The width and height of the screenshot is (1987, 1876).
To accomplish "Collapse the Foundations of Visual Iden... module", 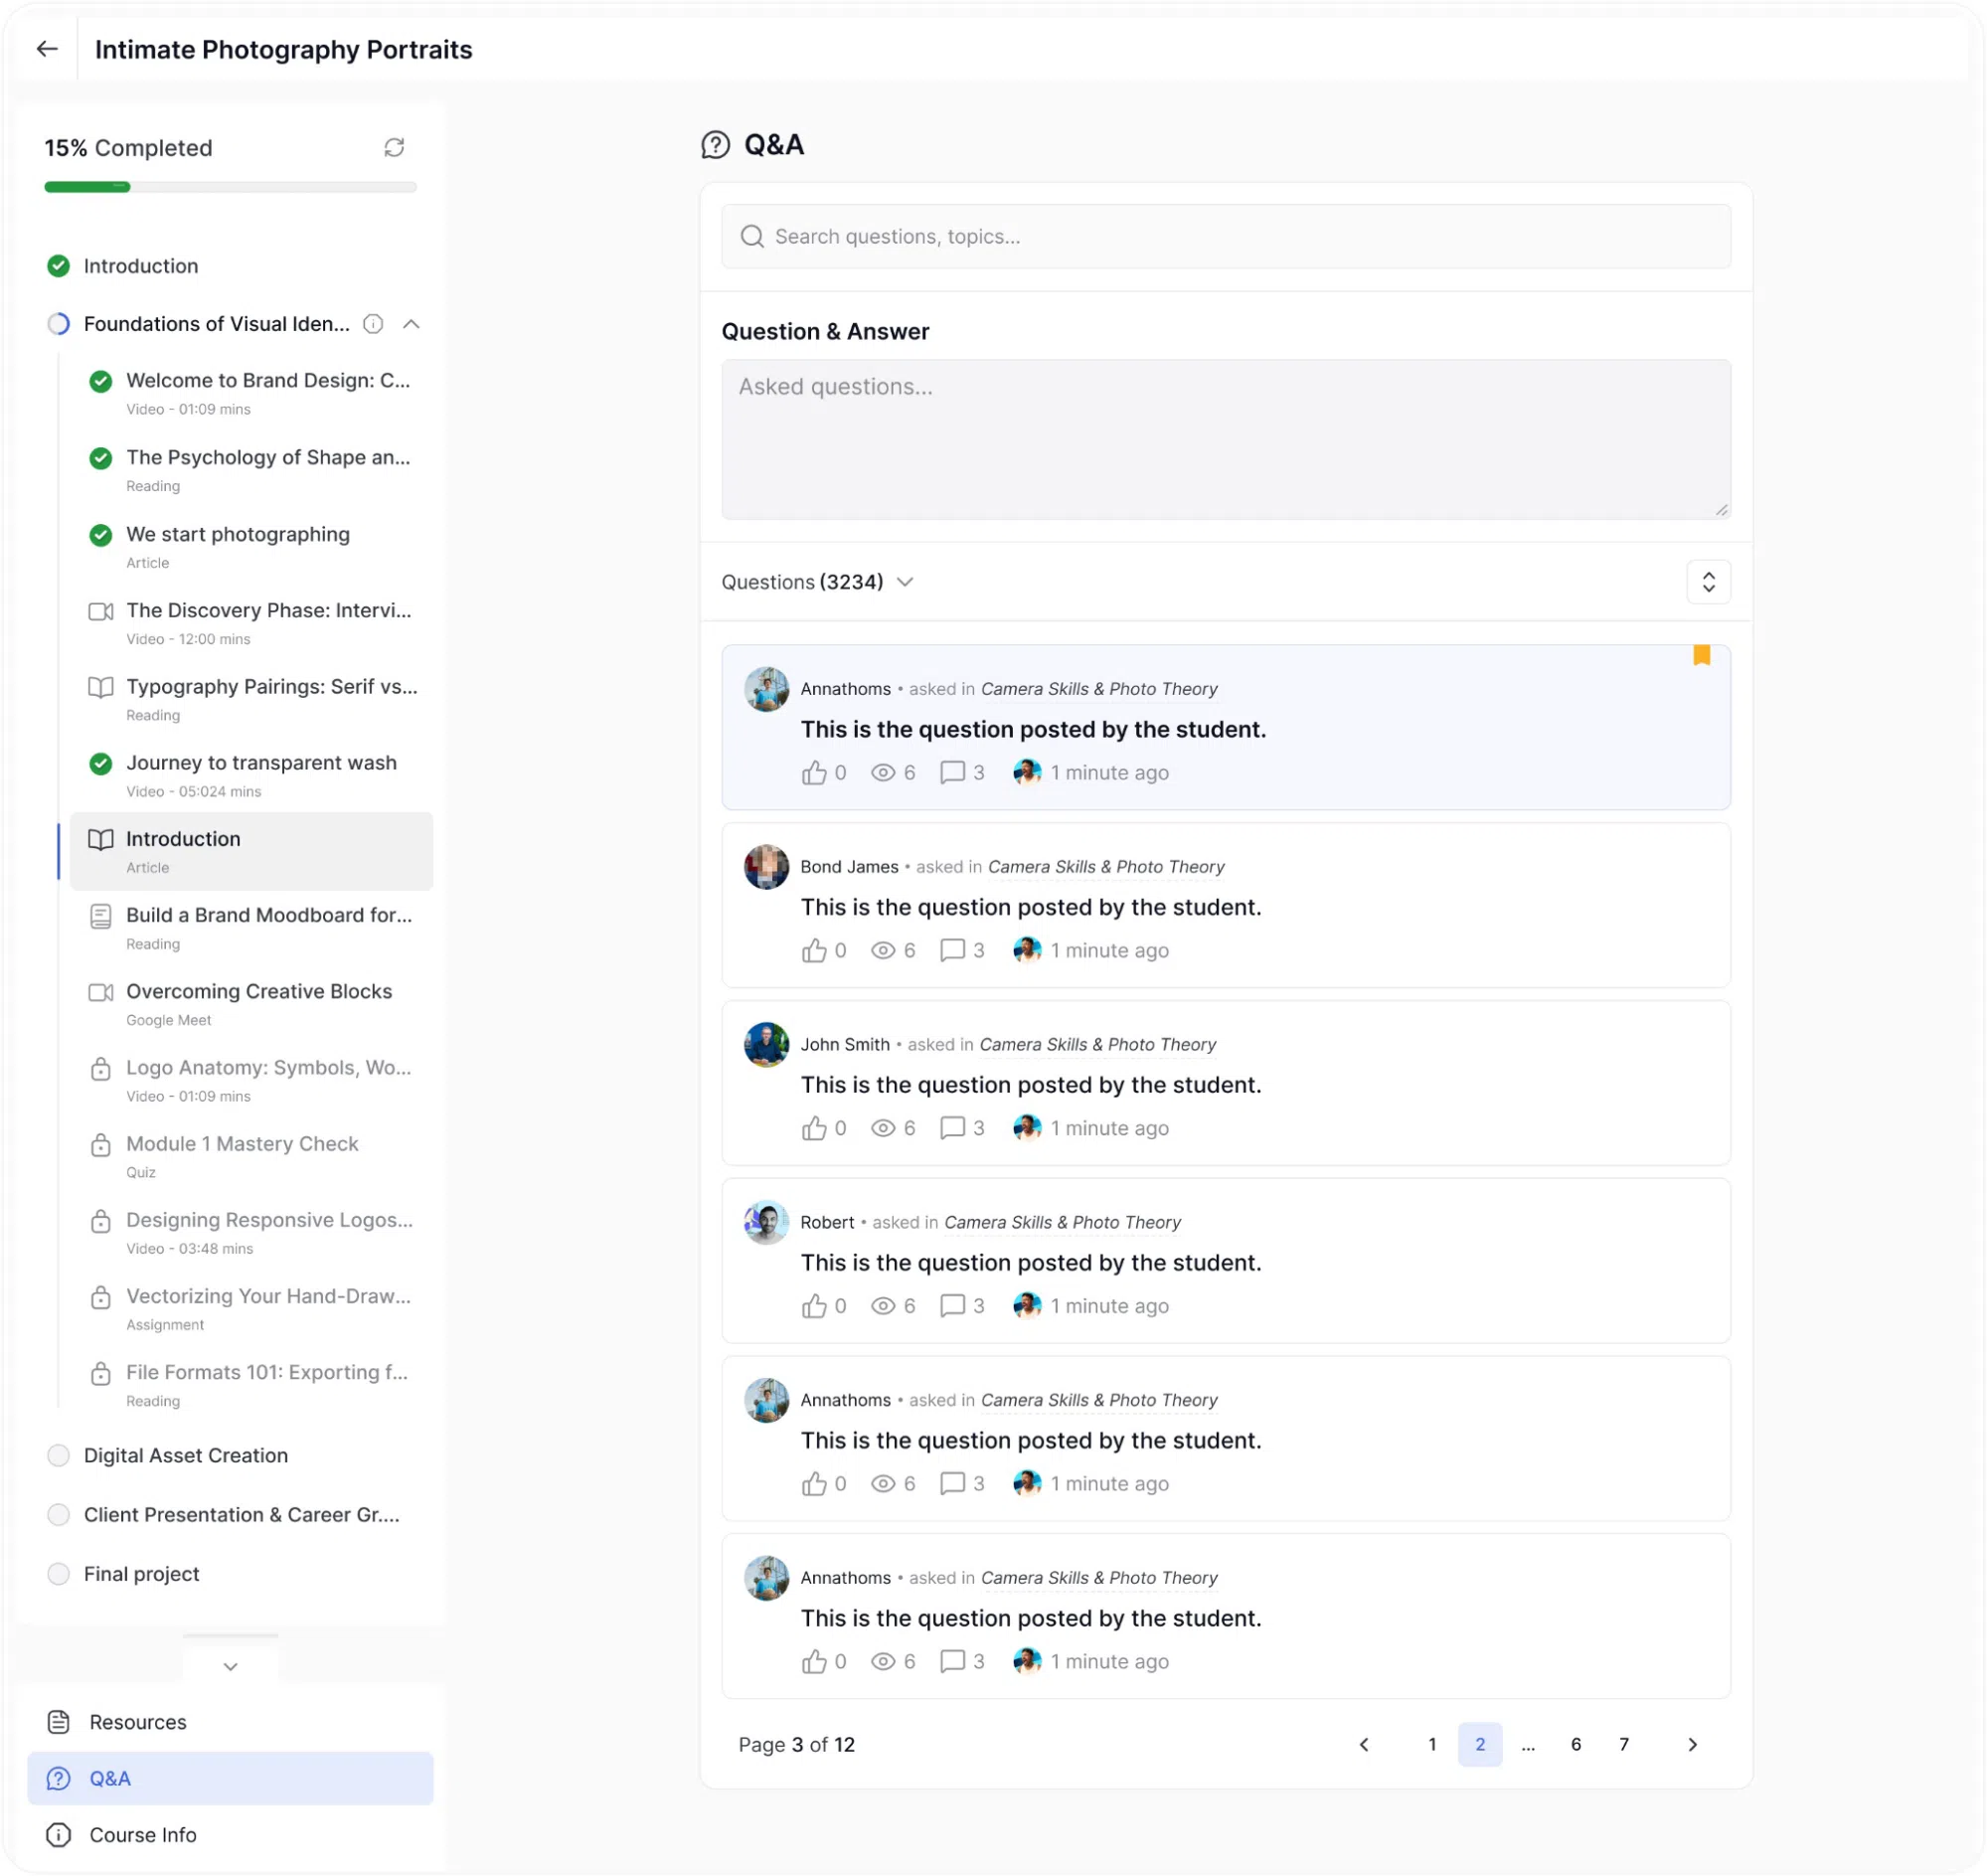I will (411, 324).
